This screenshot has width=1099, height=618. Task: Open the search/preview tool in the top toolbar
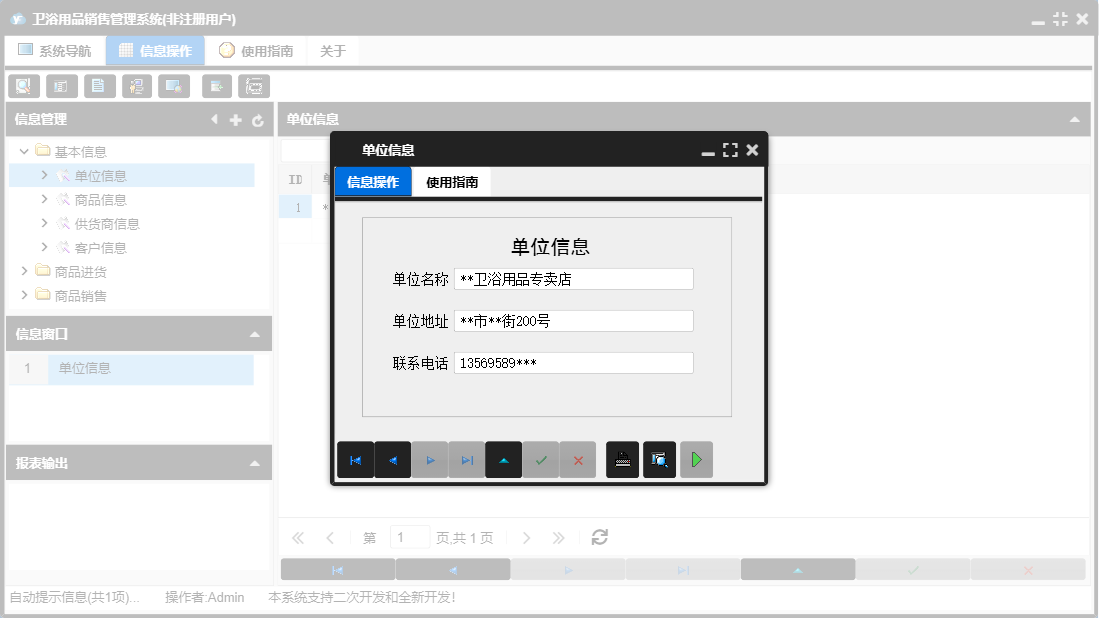(23, 86)
